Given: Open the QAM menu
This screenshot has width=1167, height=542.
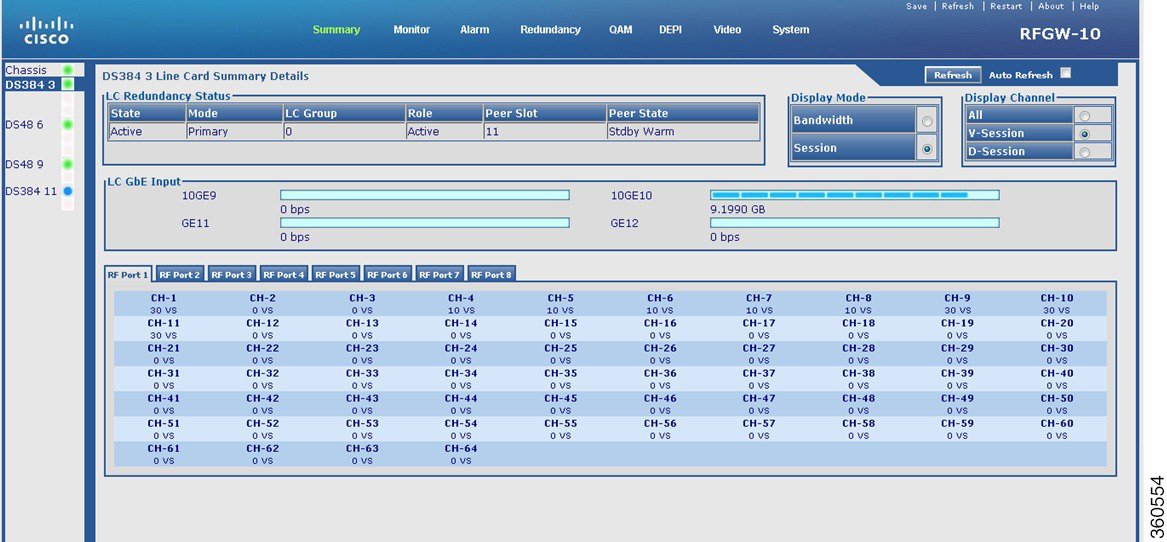Looking at the screenshot, I should pos(621,30).
